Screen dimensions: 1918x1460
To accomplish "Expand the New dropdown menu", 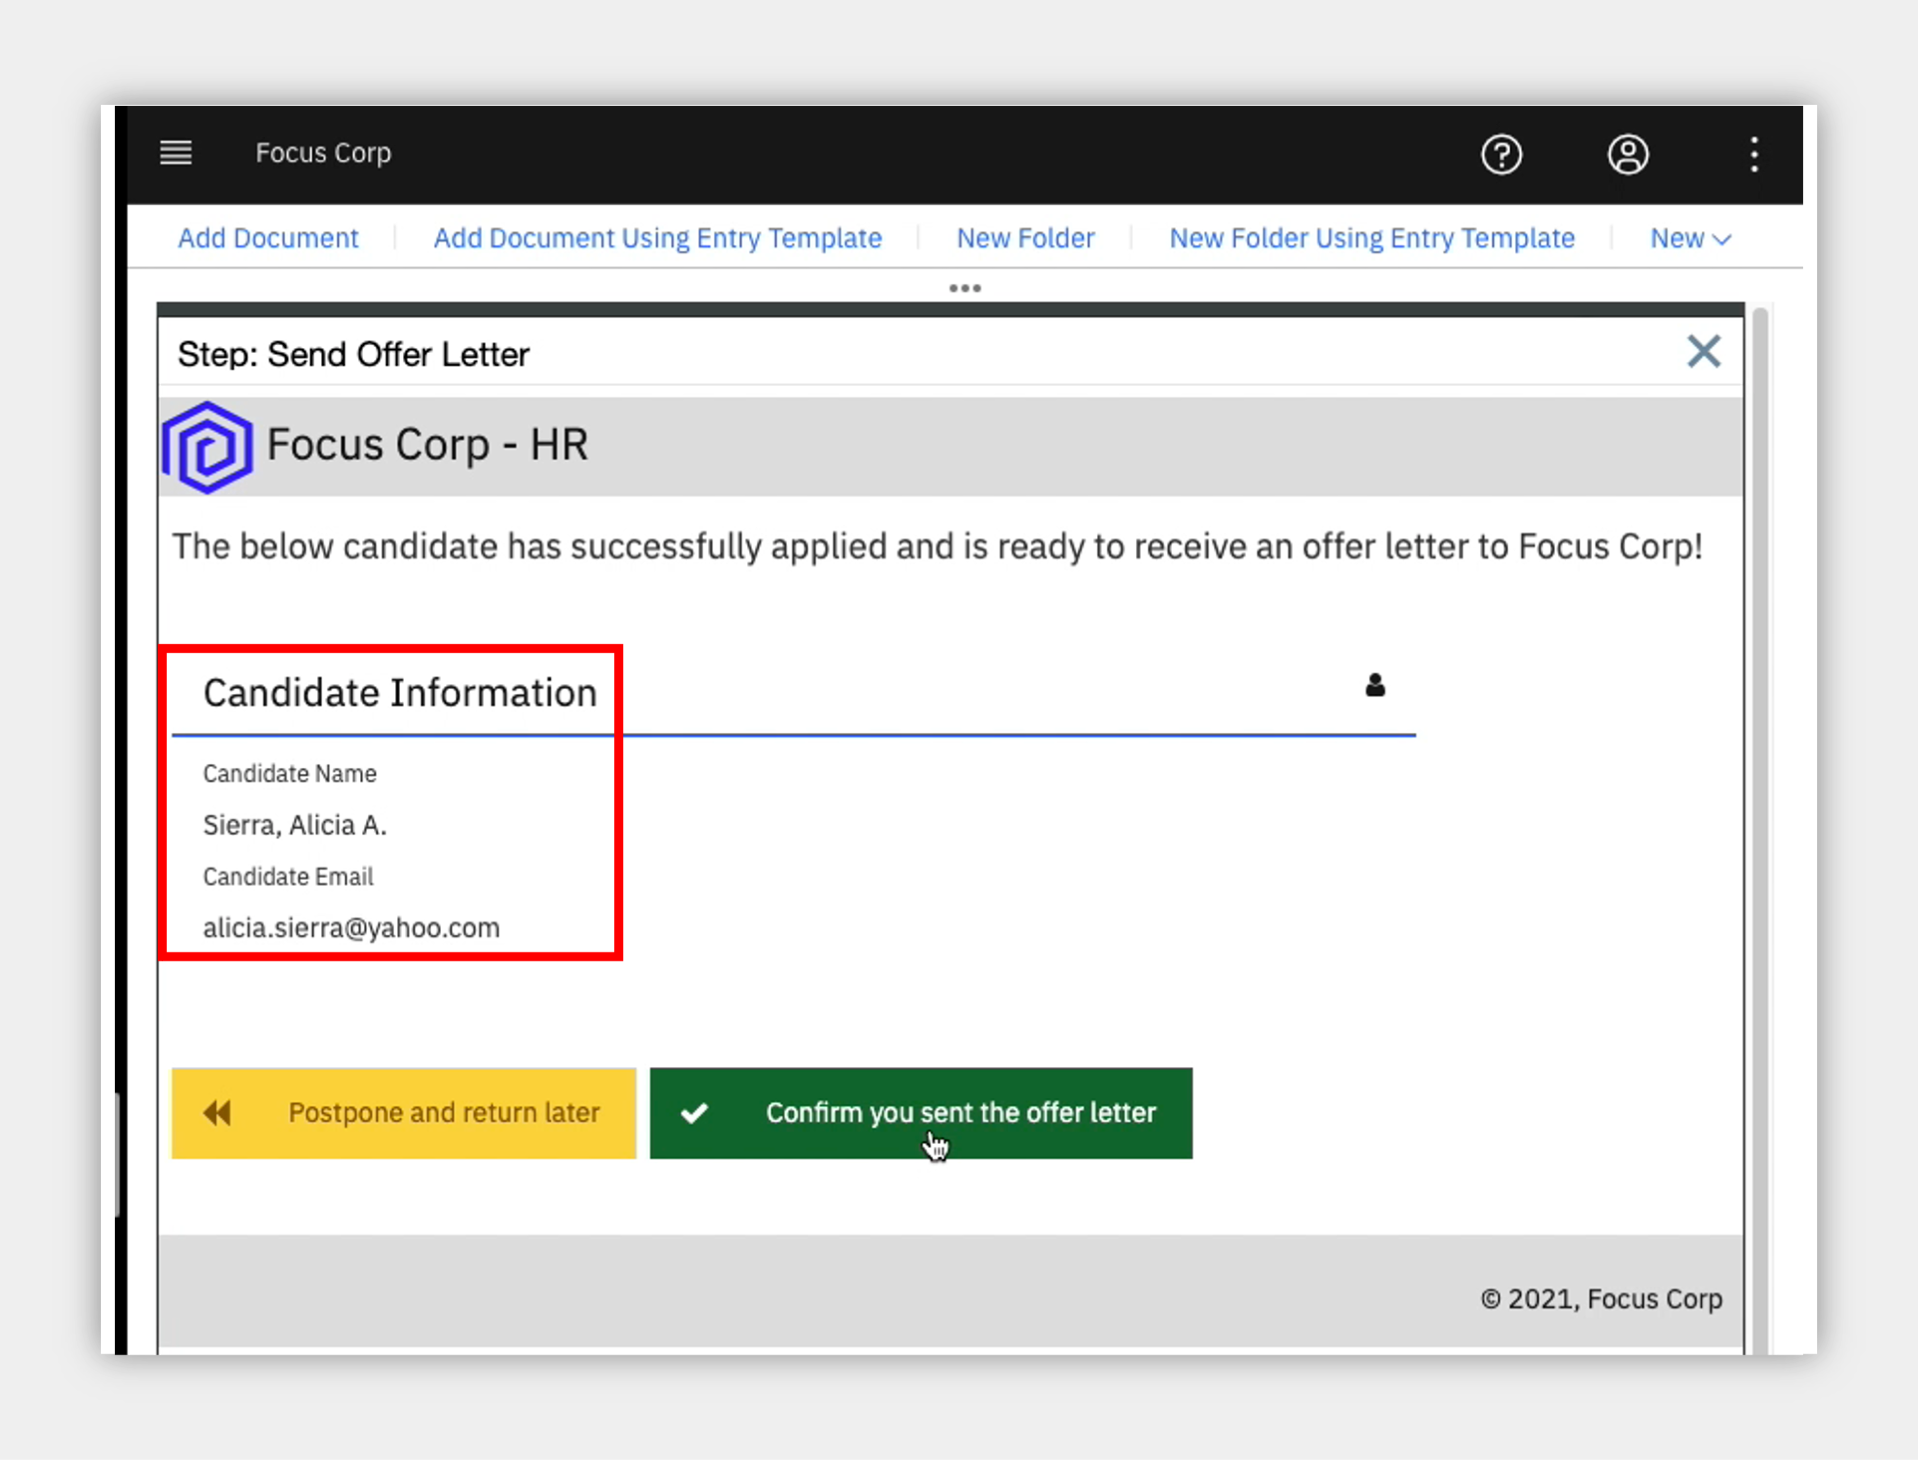I will pos(1689,238).
